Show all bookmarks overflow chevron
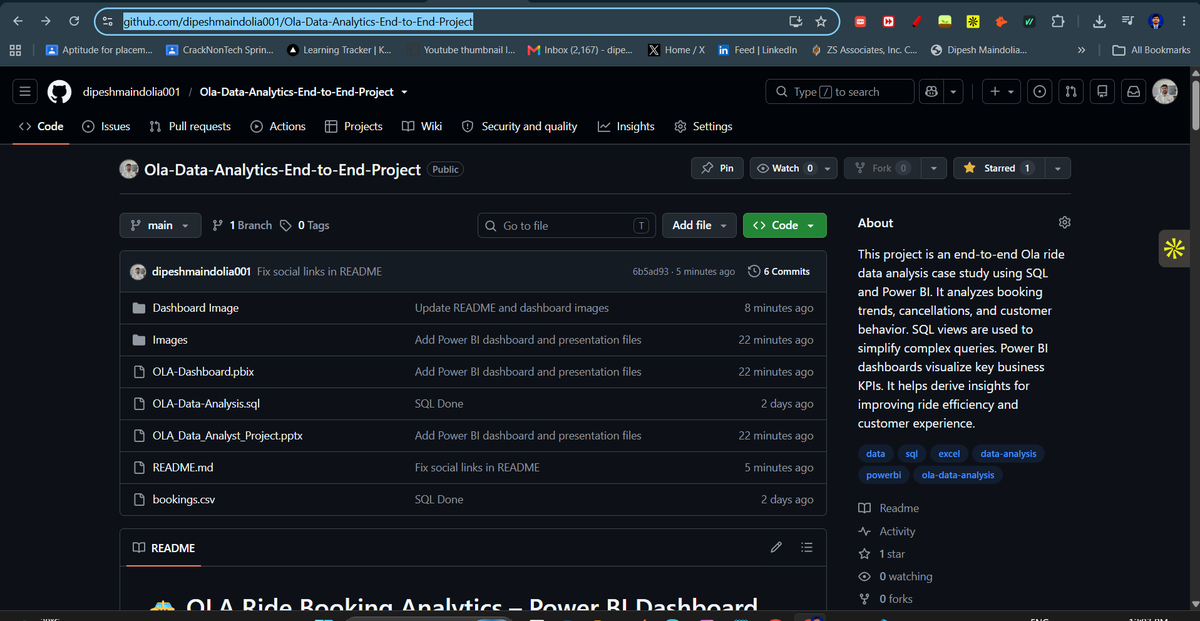 click(x=1082, y=50)
